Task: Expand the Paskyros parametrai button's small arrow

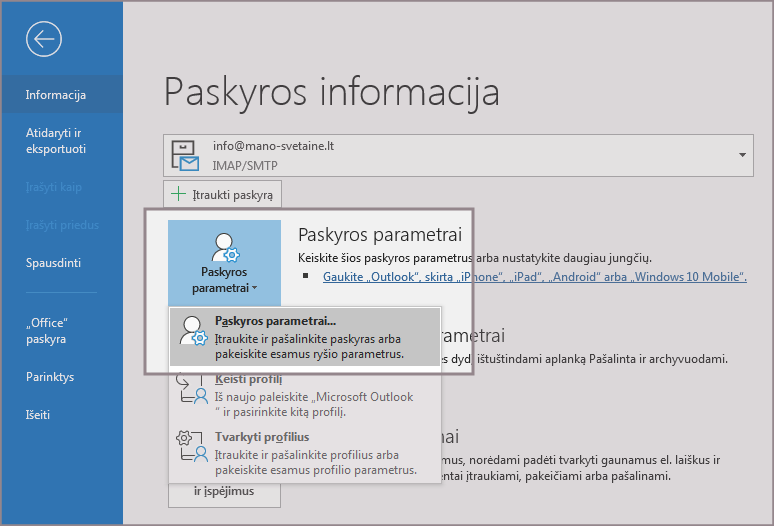Action: tap(254, 287)
